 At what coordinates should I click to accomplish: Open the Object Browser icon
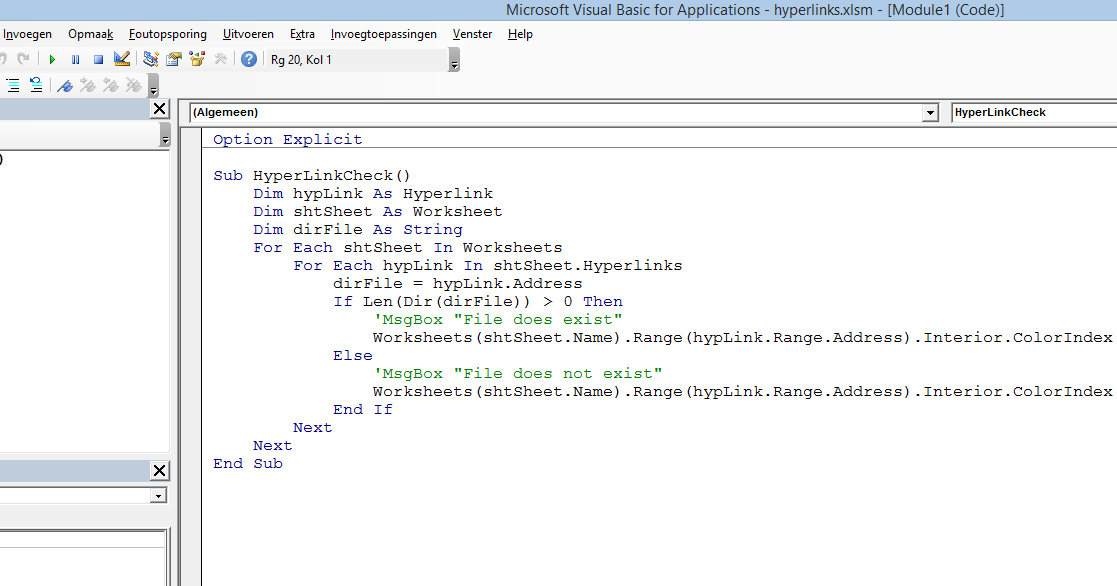[x=197, y=59]
